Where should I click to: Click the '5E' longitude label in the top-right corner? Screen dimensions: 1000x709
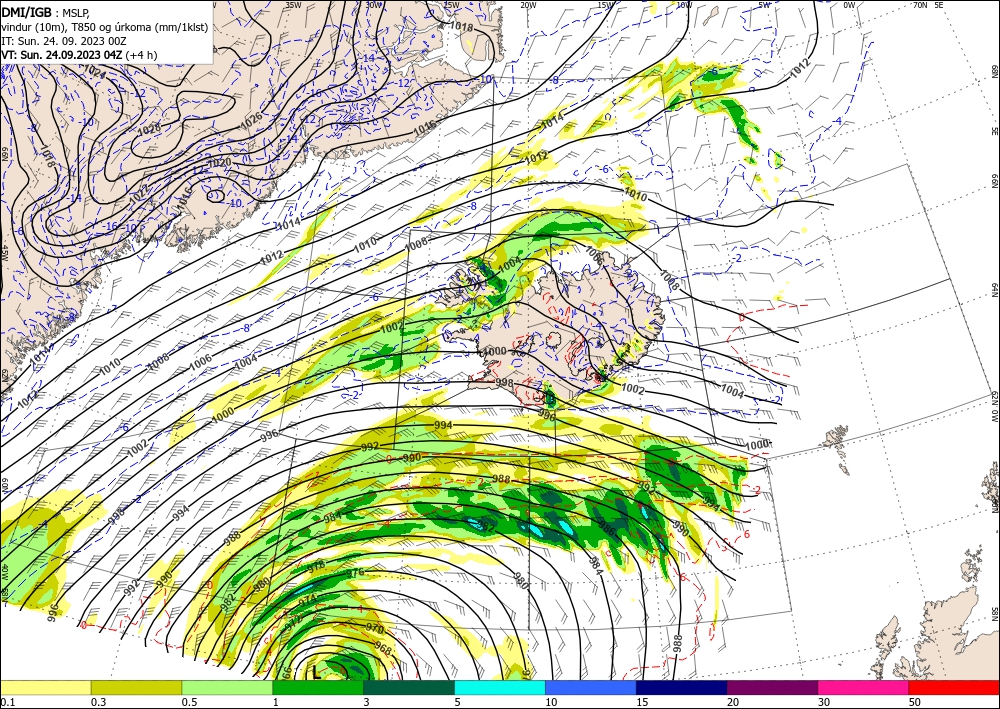click(x=939, y=5)
